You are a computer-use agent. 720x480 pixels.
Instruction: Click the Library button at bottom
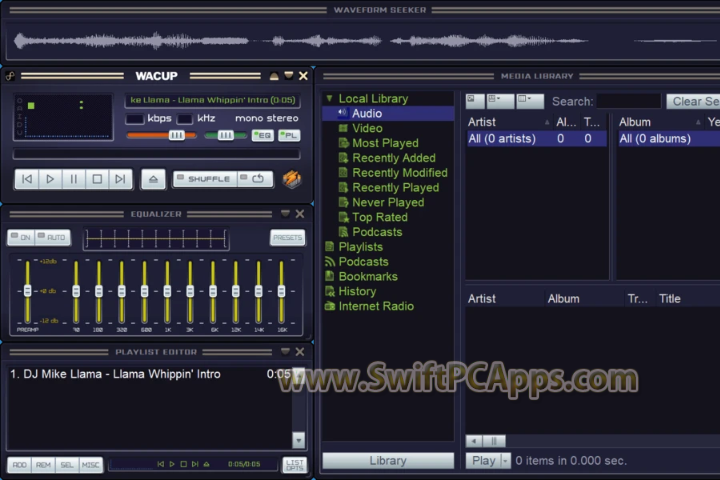tap(388, 461)
